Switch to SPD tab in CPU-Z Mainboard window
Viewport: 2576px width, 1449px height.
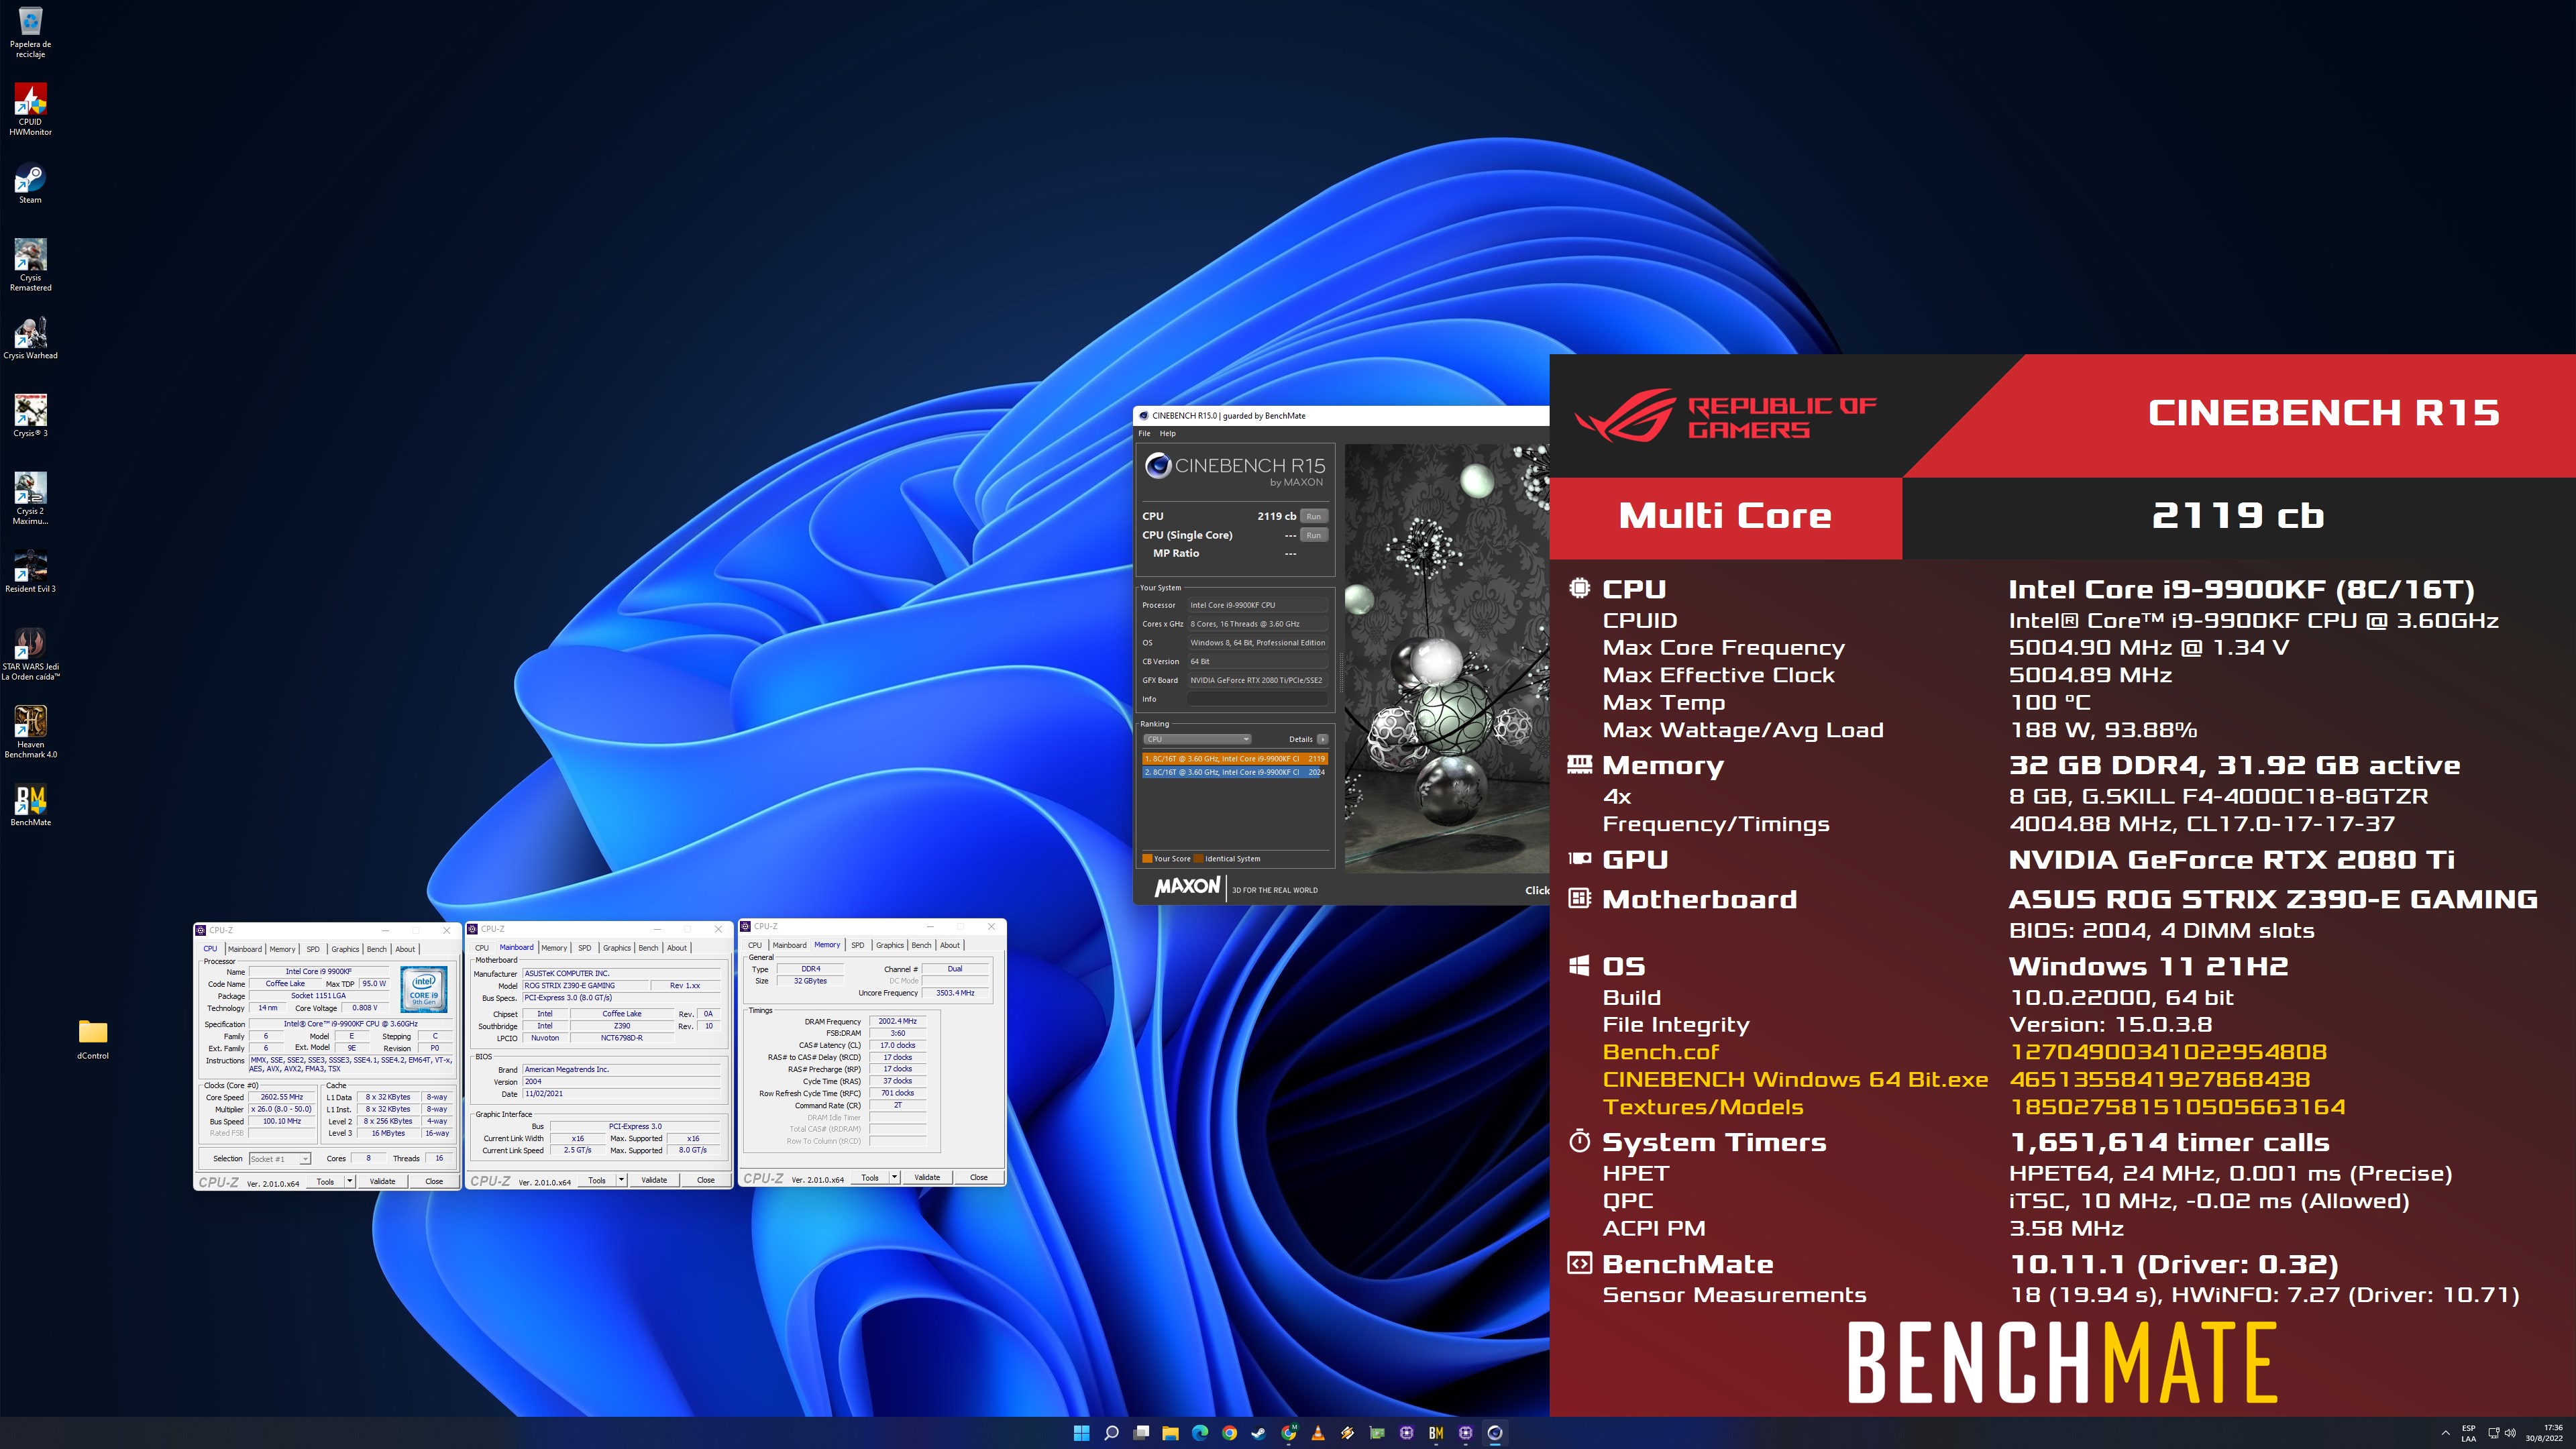[585, 947]
